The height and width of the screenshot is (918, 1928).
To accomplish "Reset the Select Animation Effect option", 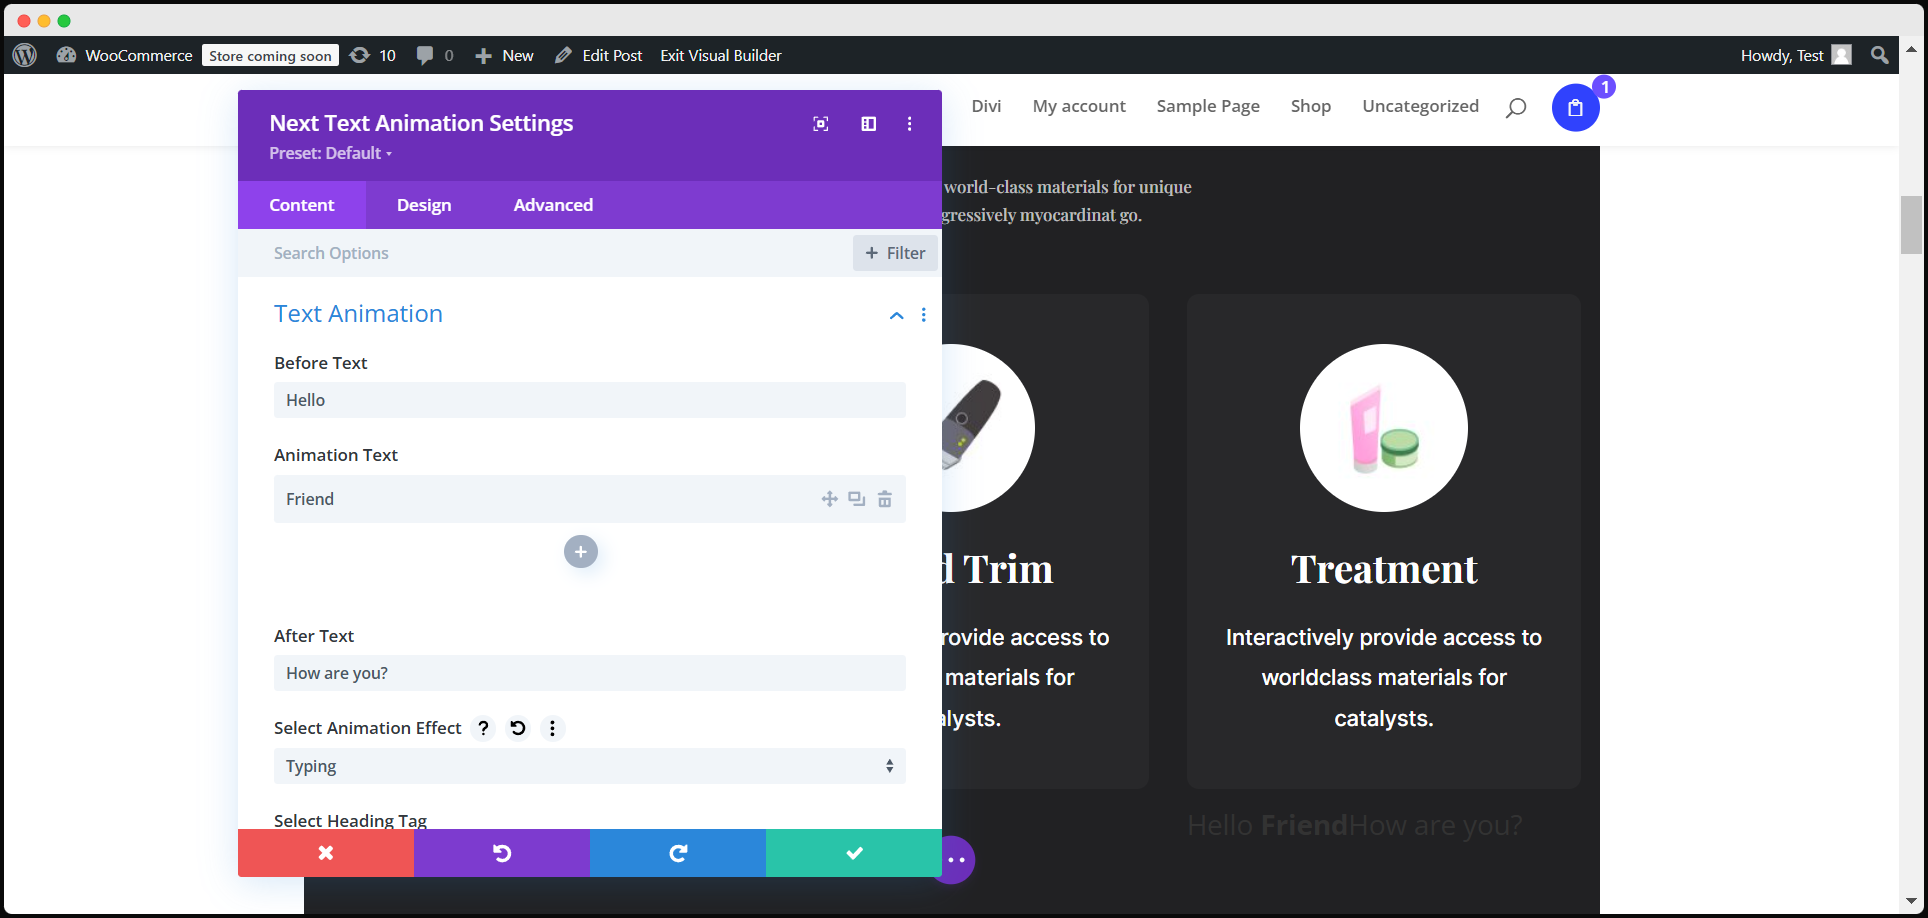I will coord(518,728).
